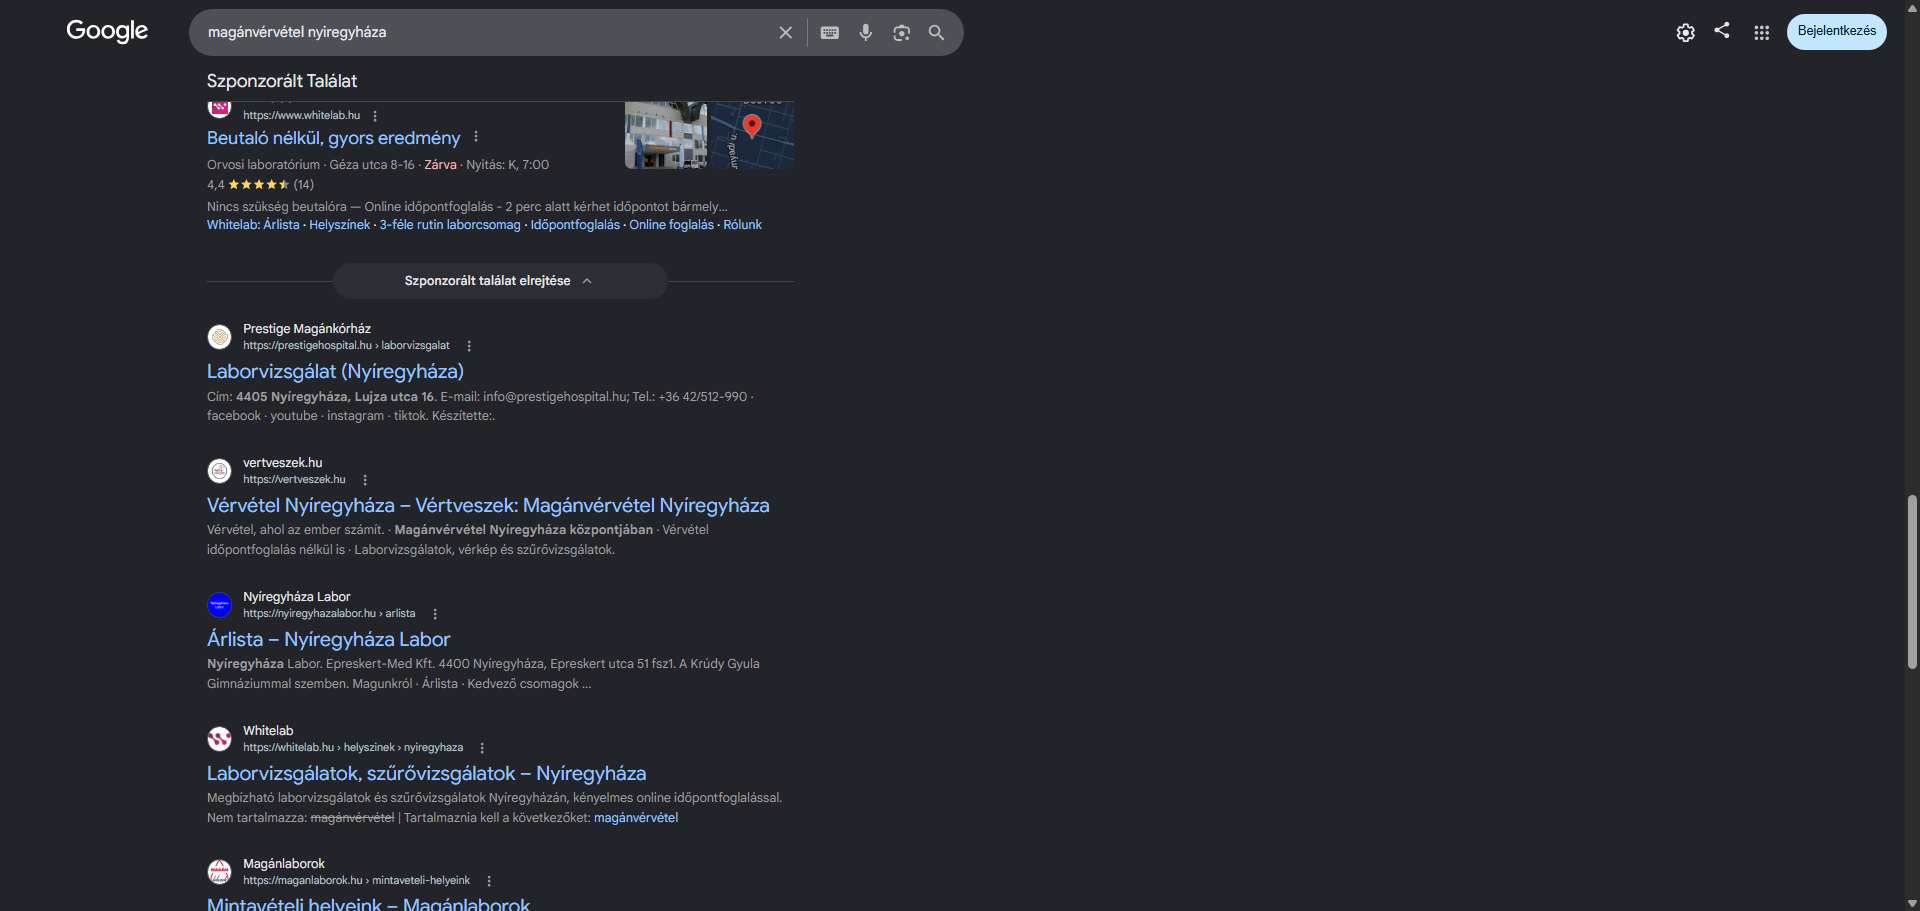Image resolution: width=1920 pixels, height=911 pixels.
Task: Click the Nyíregyháza Labor favicon
Action: coord(219,605)
